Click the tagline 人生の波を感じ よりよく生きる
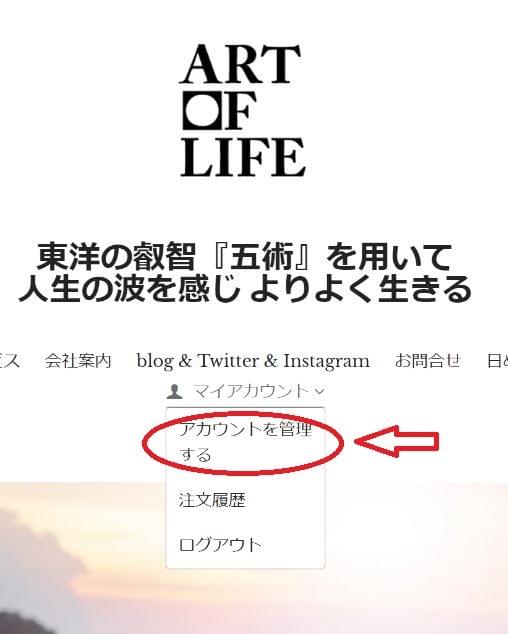The image size is (508, 634). tap(245, 289)
